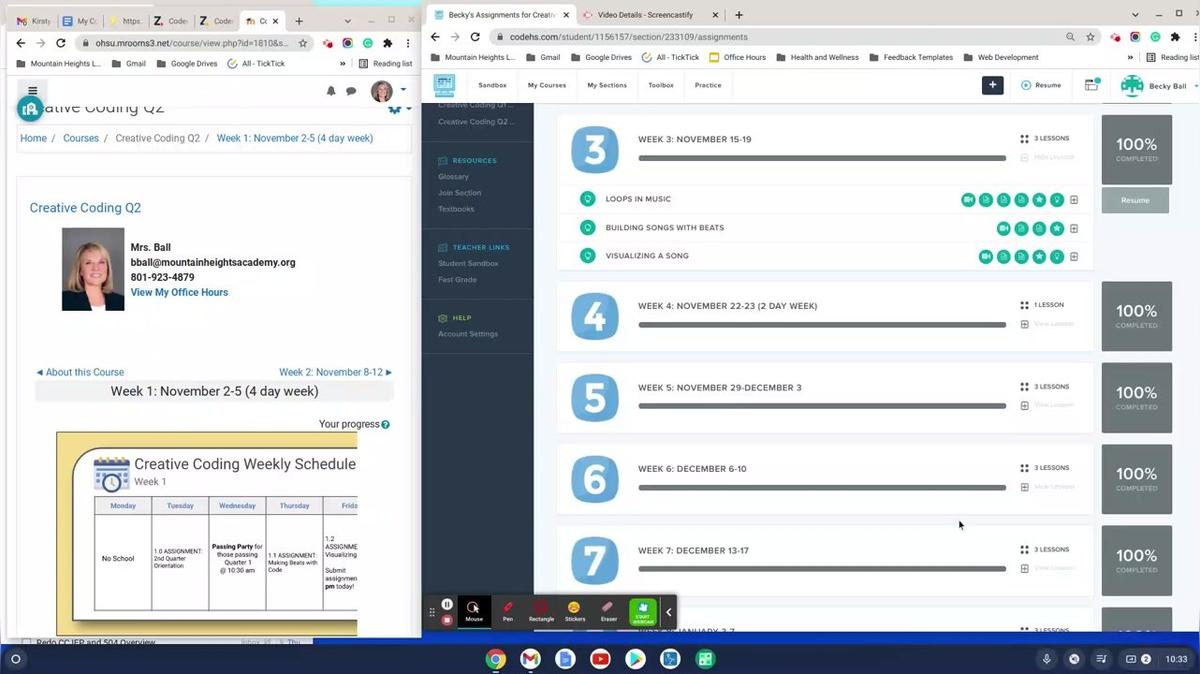Screen dimensions: 1200x674
Task: Open the Toolbox menu
Action: click(661, 85)
